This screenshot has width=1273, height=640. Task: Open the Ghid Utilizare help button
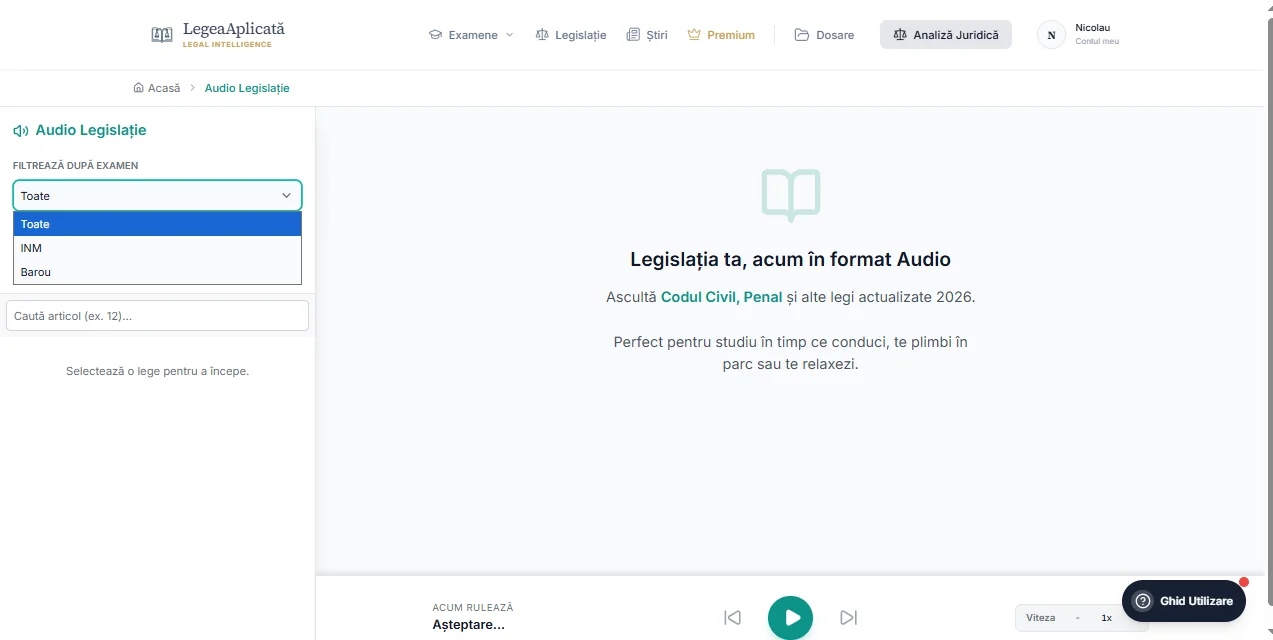pyautogui.click(x=1183, y=601)
